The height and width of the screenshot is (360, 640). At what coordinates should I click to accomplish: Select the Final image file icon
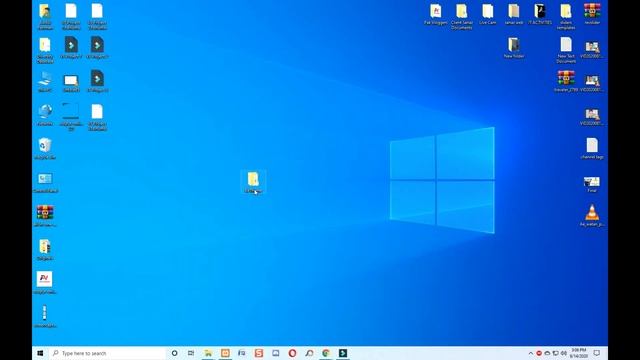[x=592, y=184]
